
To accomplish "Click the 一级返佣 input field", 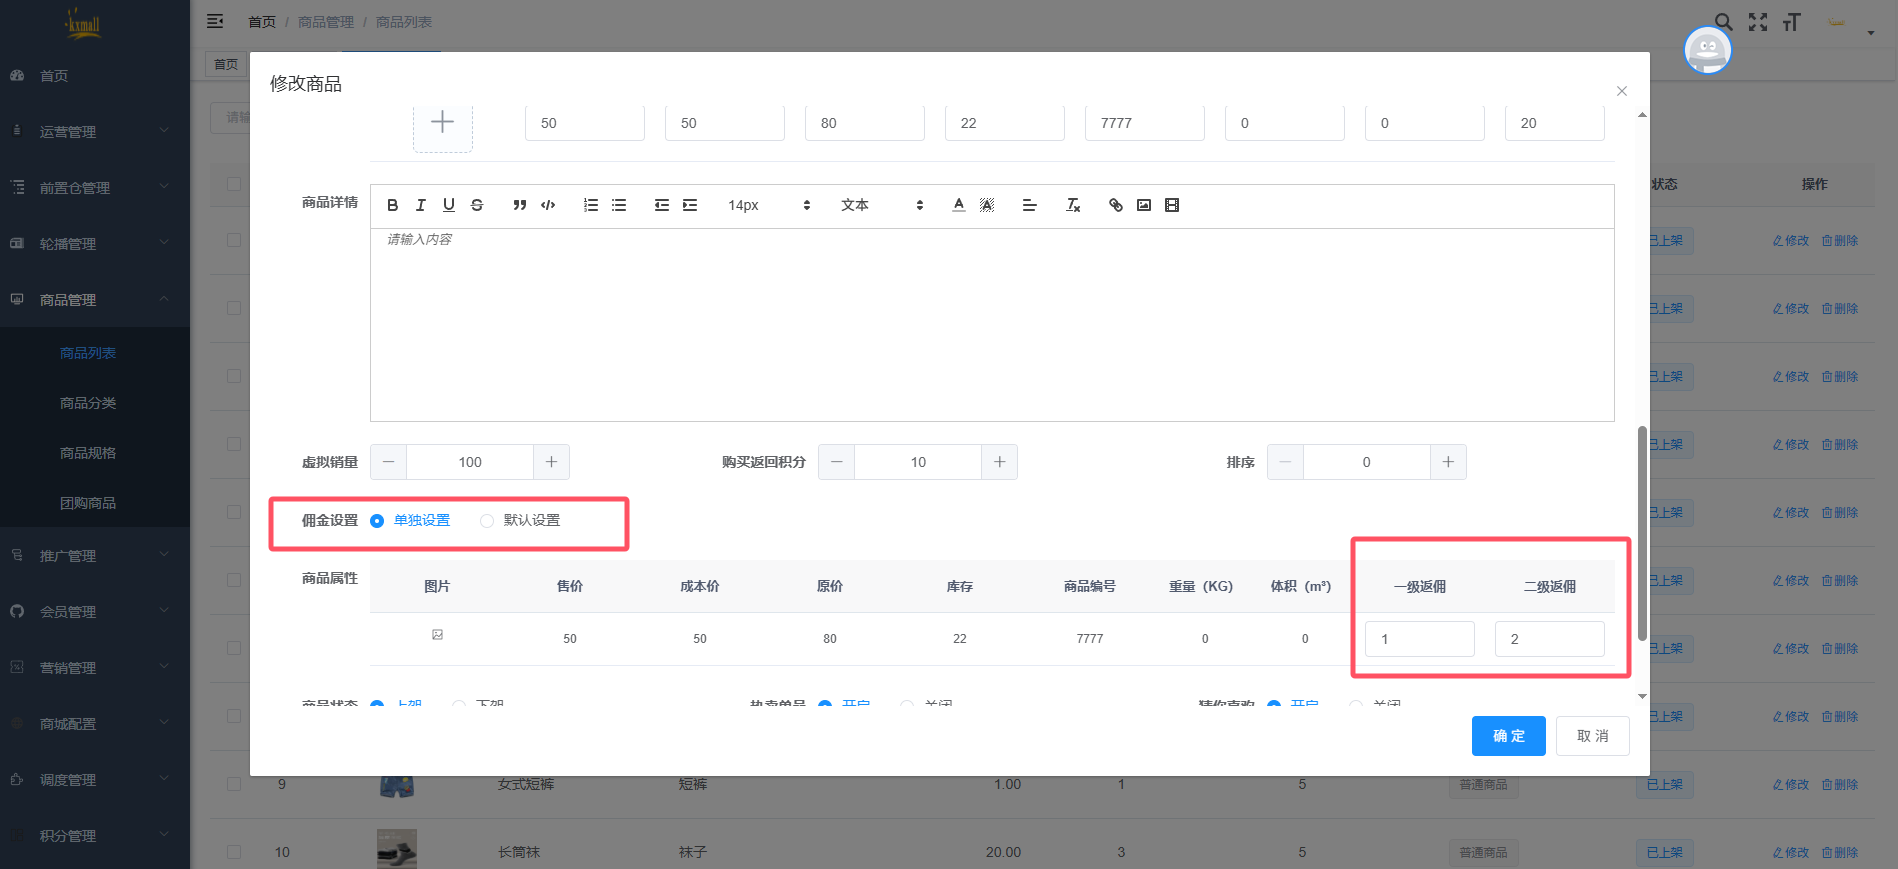I will point(1419,639).
